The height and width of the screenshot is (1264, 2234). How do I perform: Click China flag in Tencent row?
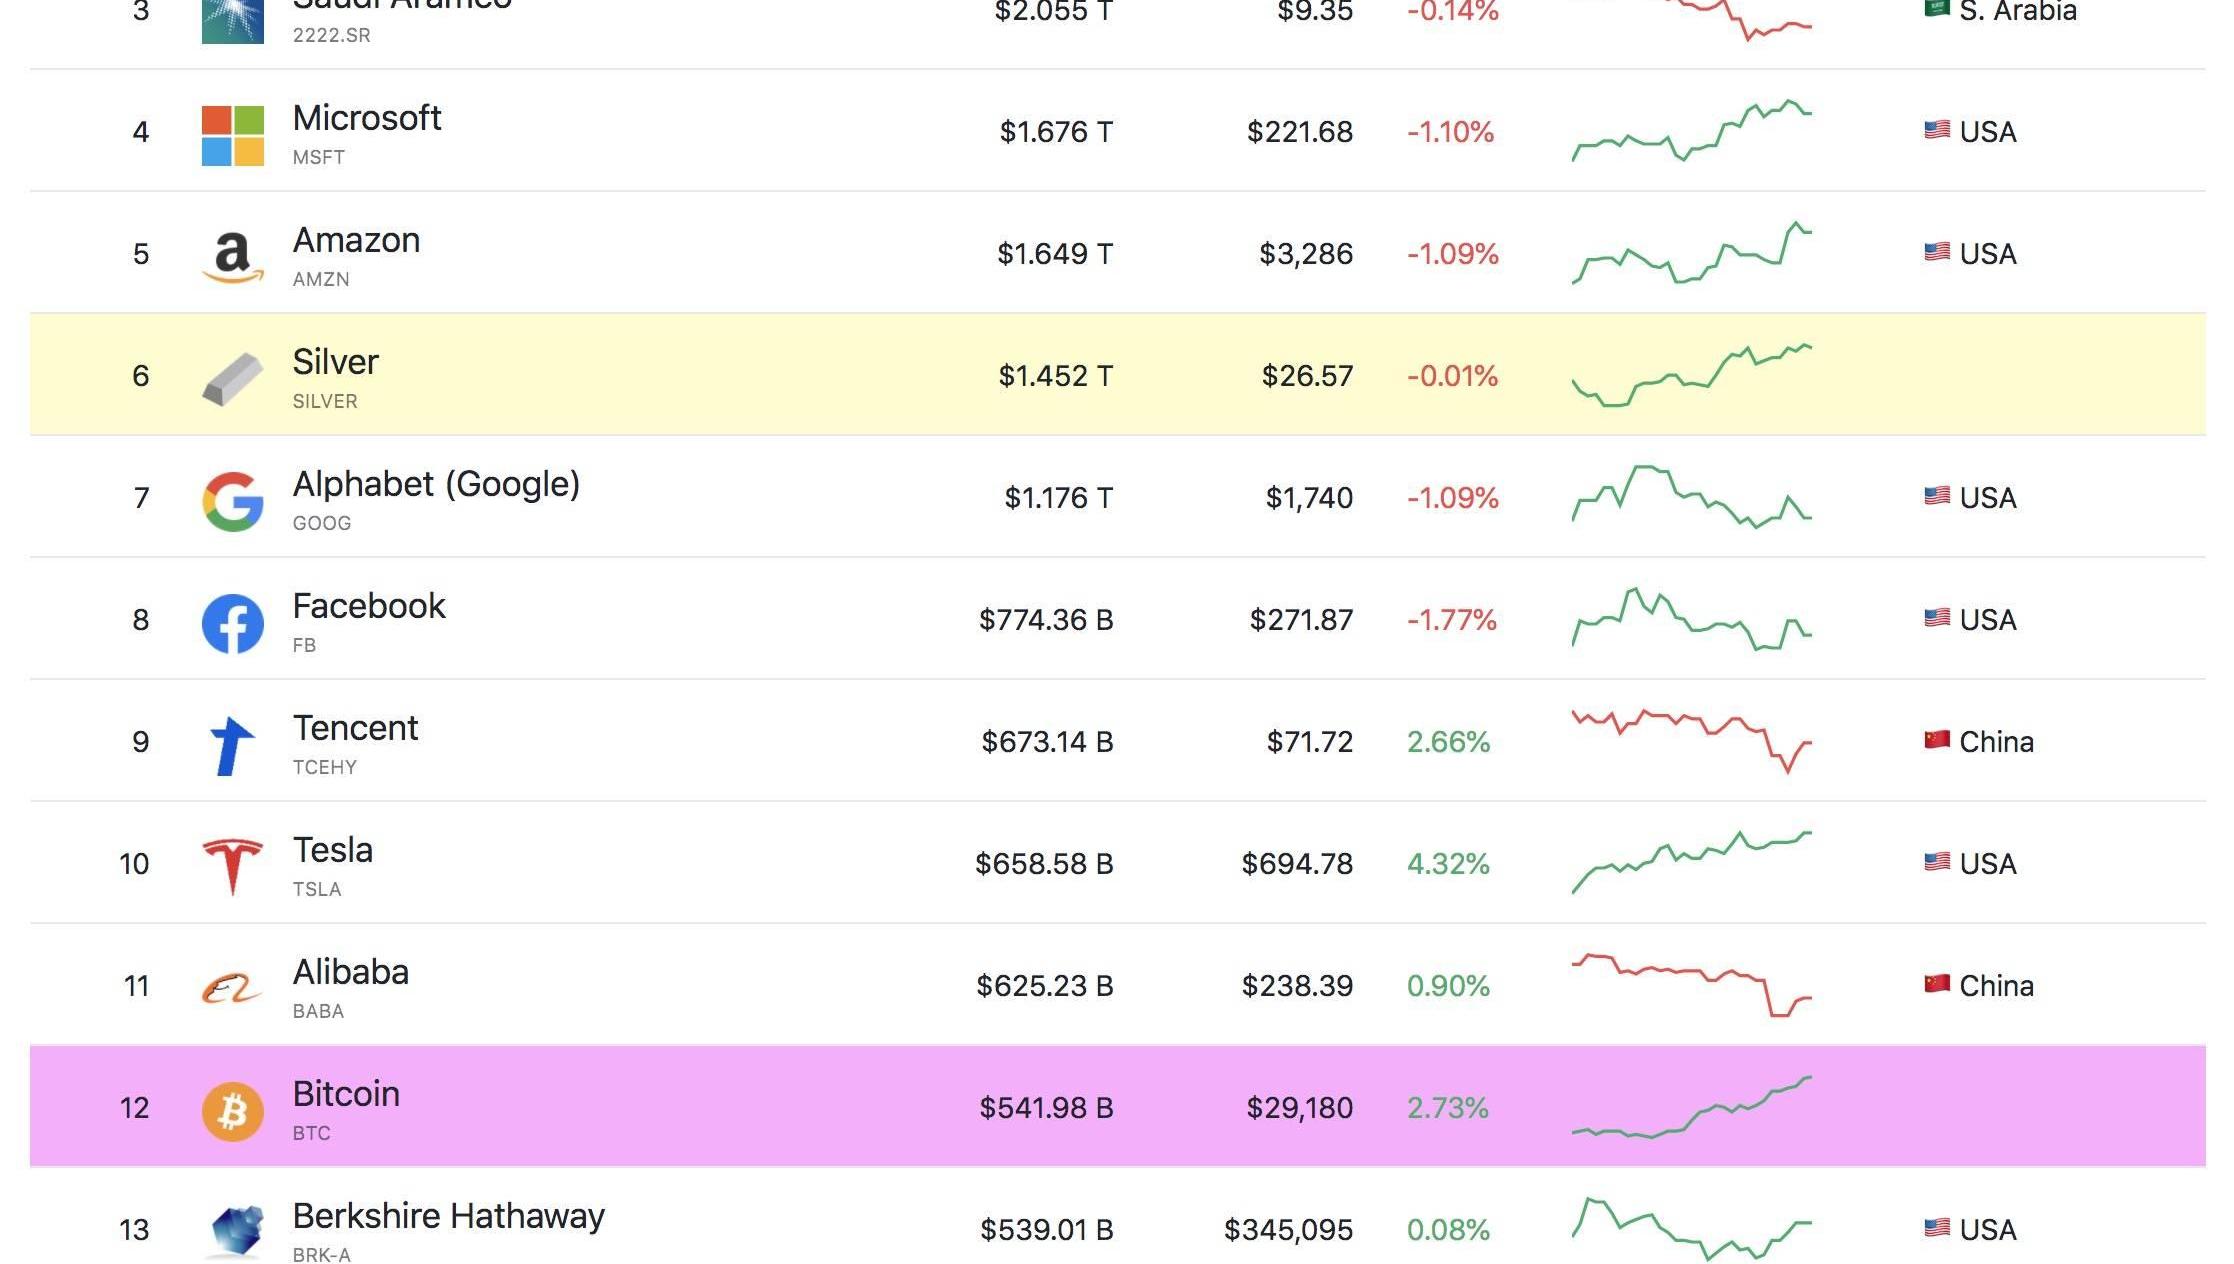(1937, 740)
